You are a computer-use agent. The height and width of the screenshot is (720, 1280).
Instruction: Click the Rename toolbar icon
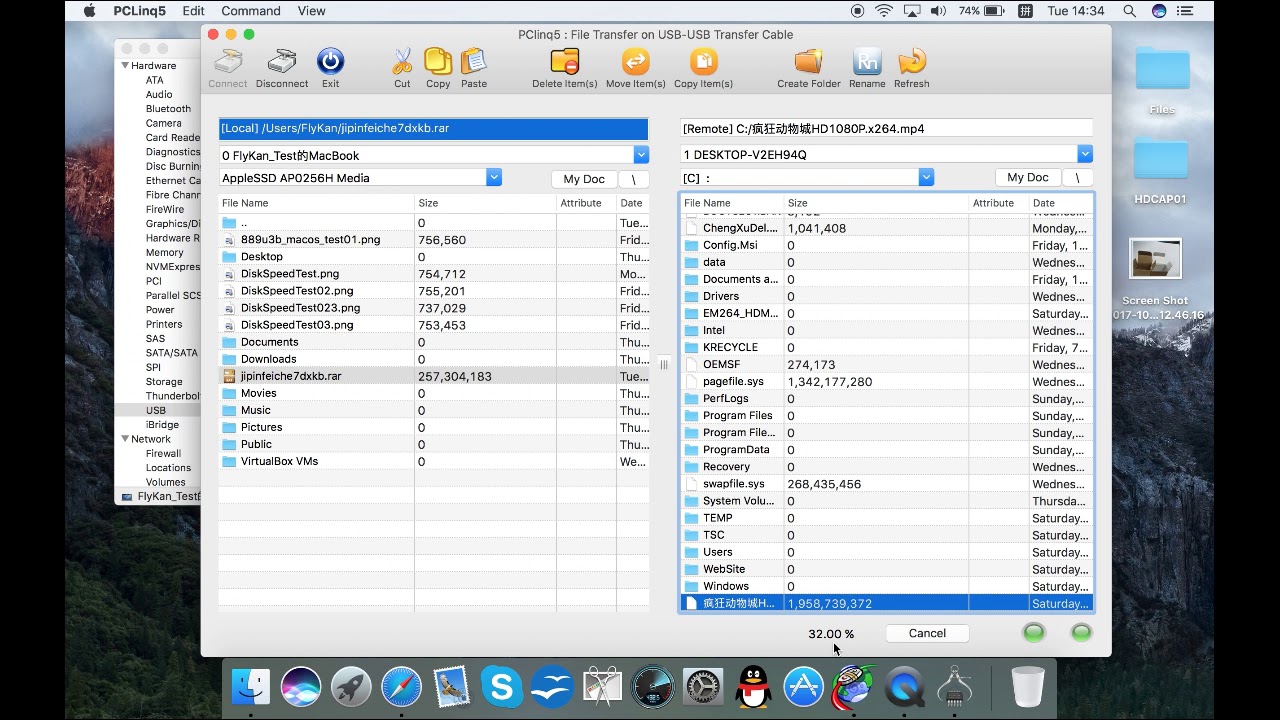[867, 62]
